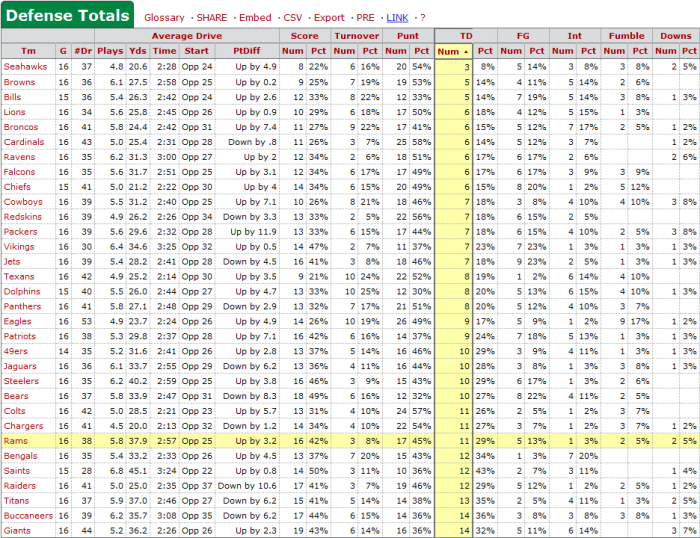Open the Chiefs team link
This screenshot has height=538, width=700.
[17, 187]
